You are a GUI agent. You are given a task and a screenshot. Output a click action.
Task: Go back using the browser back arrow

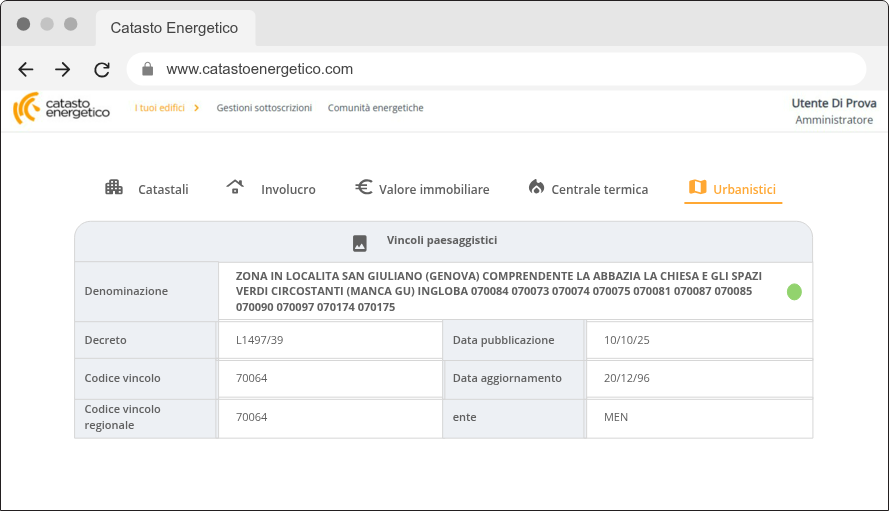coord(26,69)
